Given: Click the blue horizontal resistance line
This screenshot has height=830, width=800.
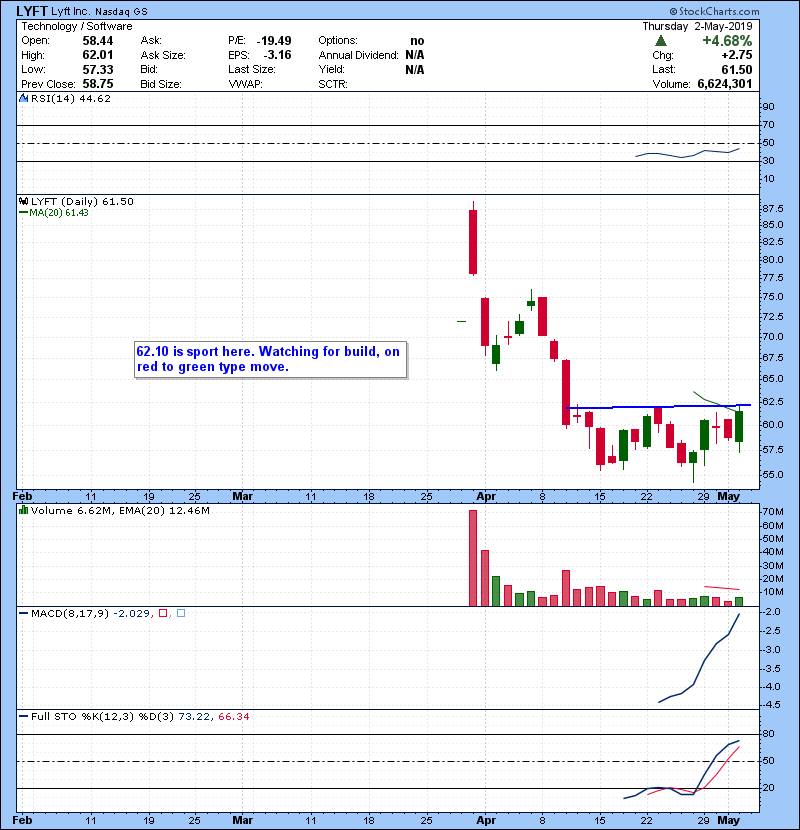Looking at the screenshot, I should [x=658, y=407].
